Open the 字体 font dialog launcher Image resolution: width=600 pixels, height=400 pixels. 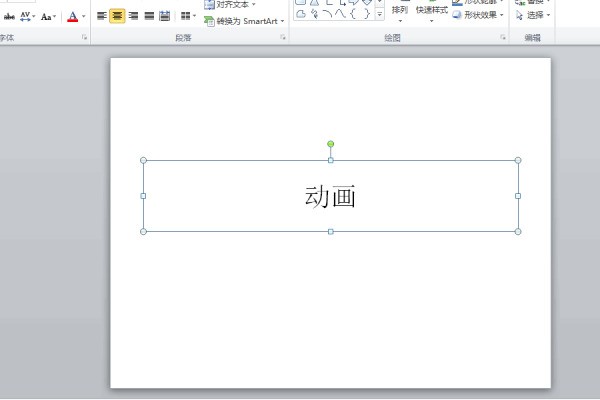click(x=84, y=37)
